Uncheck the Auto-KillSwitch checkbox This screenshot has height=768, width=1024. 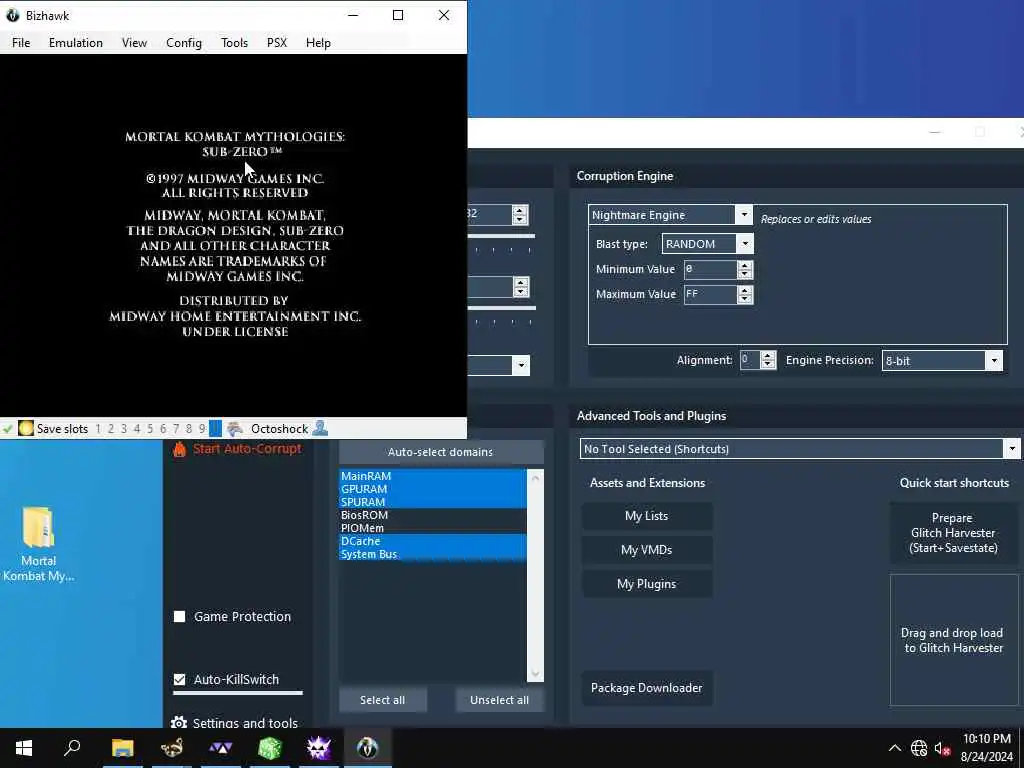[180, 679]
